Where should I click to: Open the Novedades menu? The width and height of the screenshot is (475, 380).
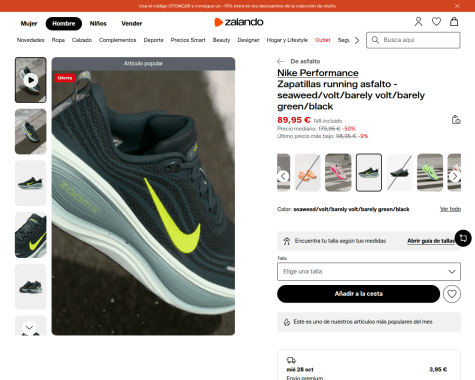(x=31, y=40)
